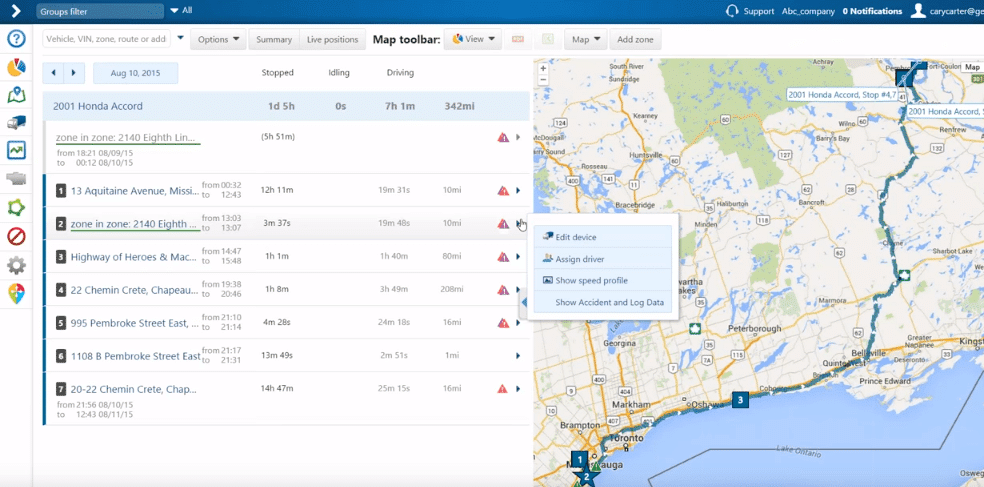
Task: Click warning icon on 20-22 Chemin Crete row
Action: click(503, 388)
